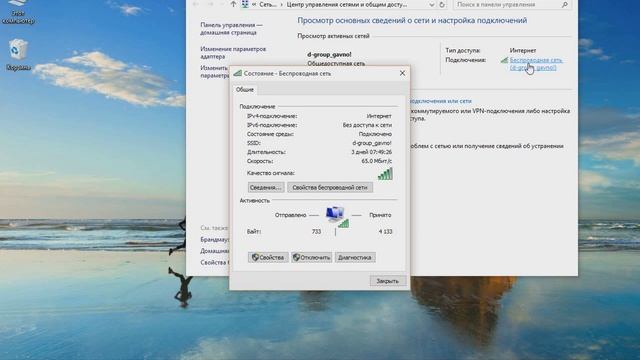Open the Этот компьютер desktop icon
The width and height of the screenshot is (640, 360).
(18, 12)
